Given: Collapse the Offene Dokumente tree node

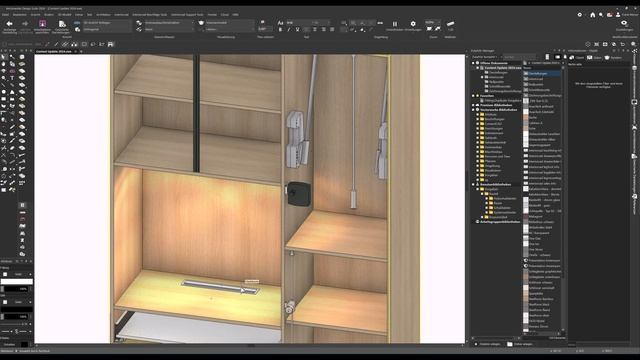Looking at the screenshot, I should (x=473, y=63).
